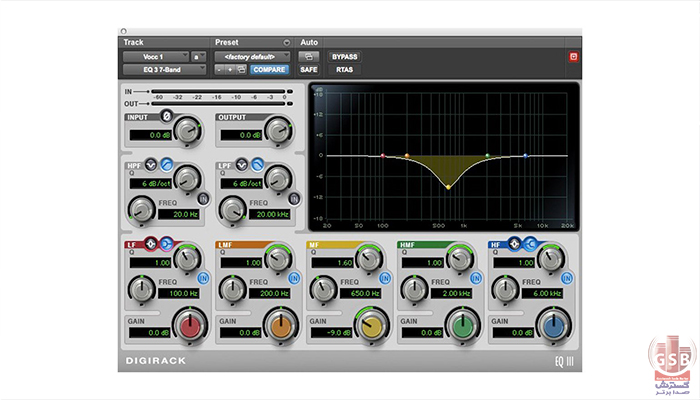This screenshot has width=700, height=400.
Task: Select the LF band peak filter icon
Action: tap(151, 243)
